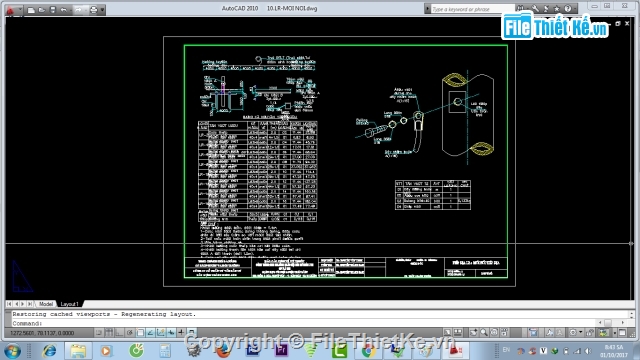The image size is (640, 360).
Task: Toggle Object Snap in status bar
Action: [x=140, y=333]
